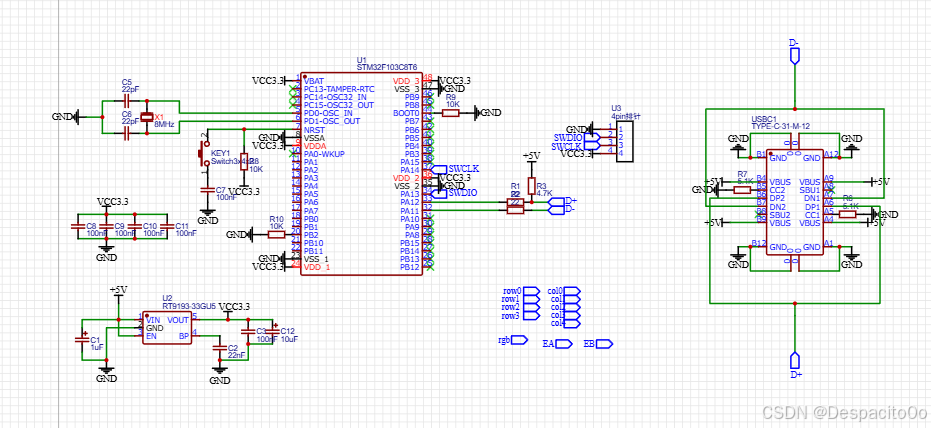
Task: Select the R3 4.7K pull-up resistor
Action: (531, 185)
